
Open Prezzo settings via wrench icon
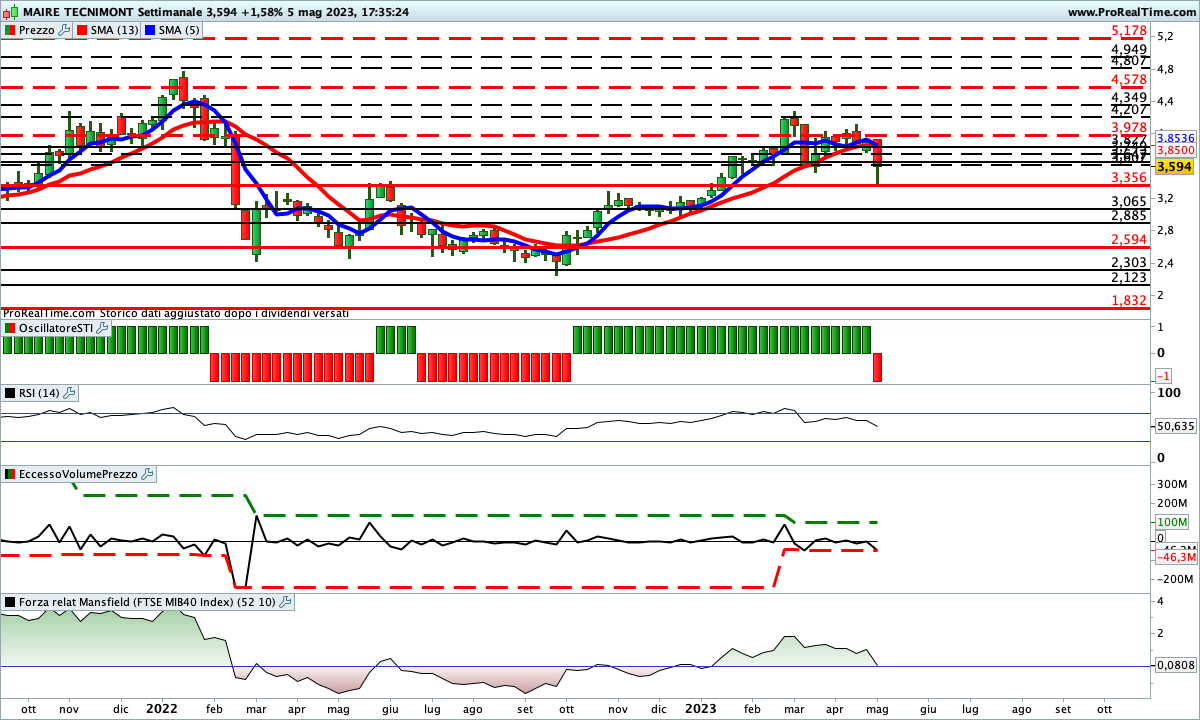[65, 30]
